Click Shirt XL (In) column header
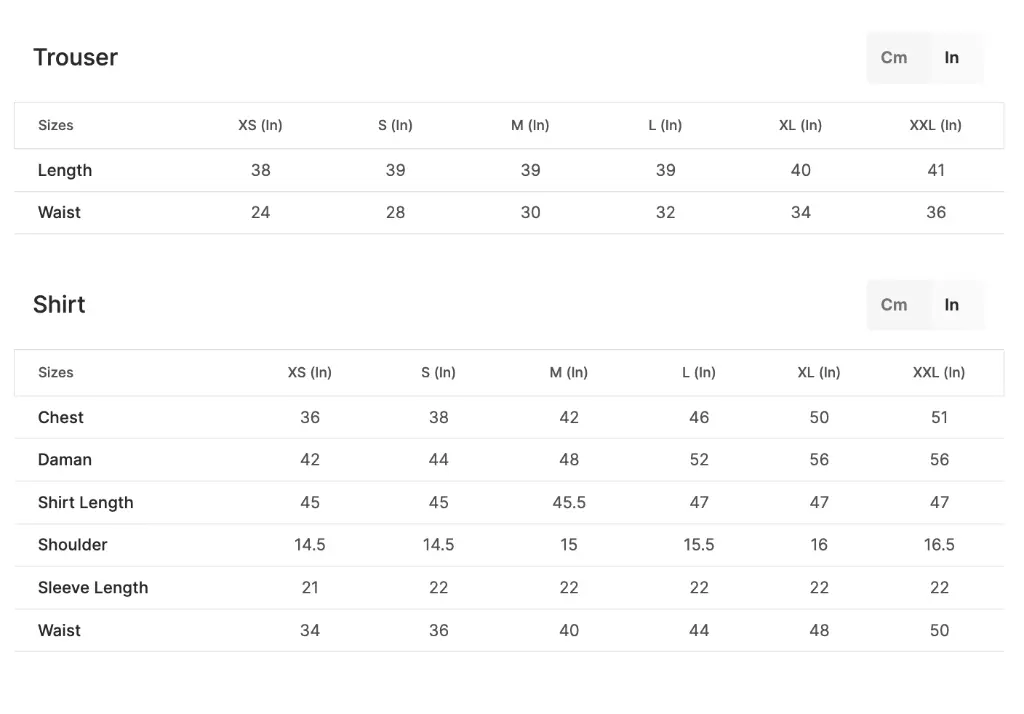1024x714 pixels. (x=818, y=372)
